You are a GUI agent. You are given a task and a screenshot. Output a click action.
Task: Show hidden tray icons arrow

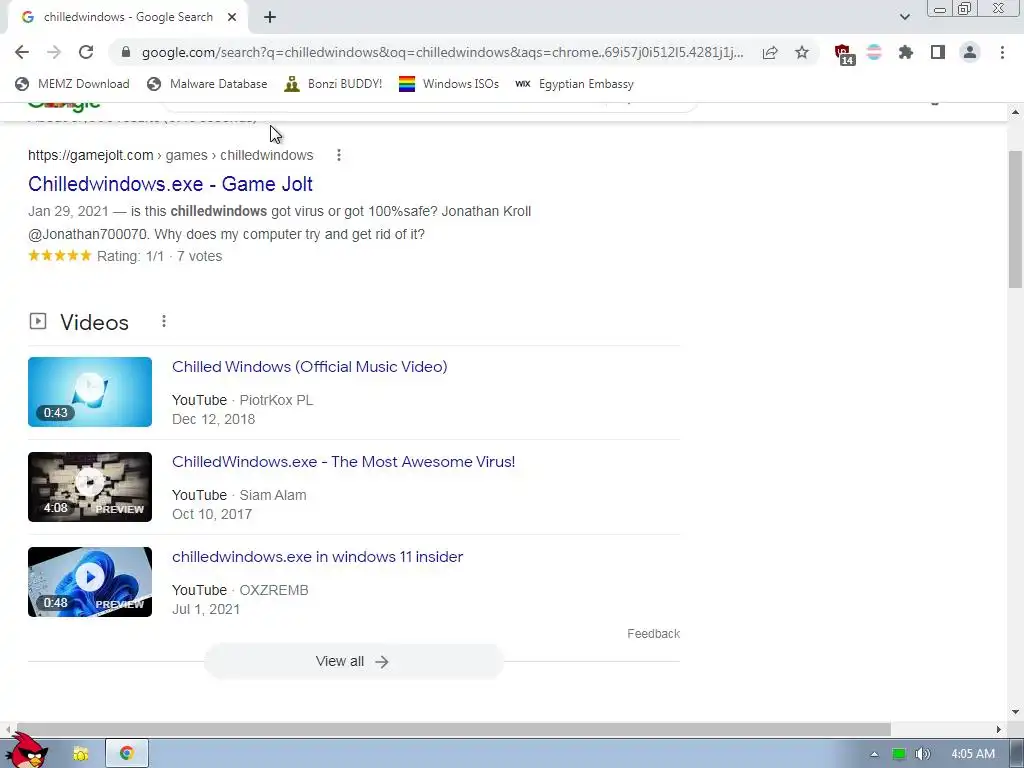tap(874, 754)
